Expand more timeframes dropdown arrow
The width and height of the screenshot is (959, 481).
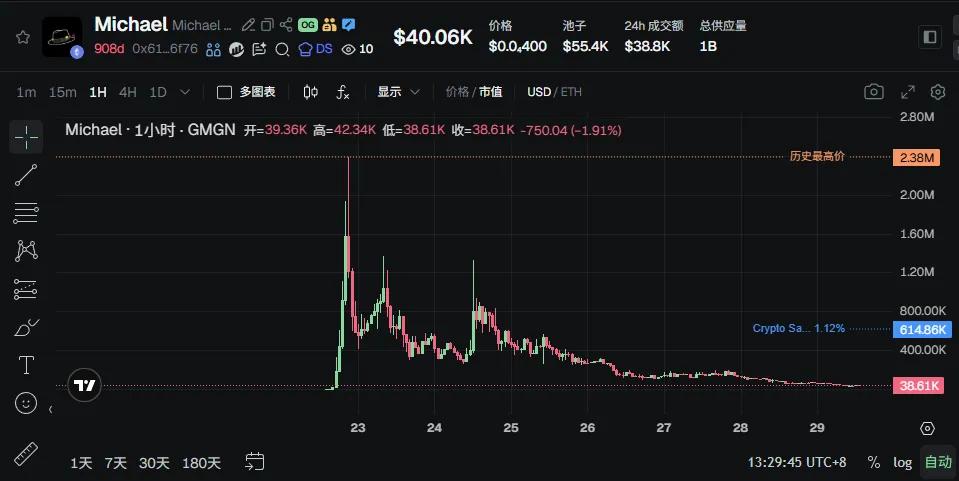click(185, 92)
